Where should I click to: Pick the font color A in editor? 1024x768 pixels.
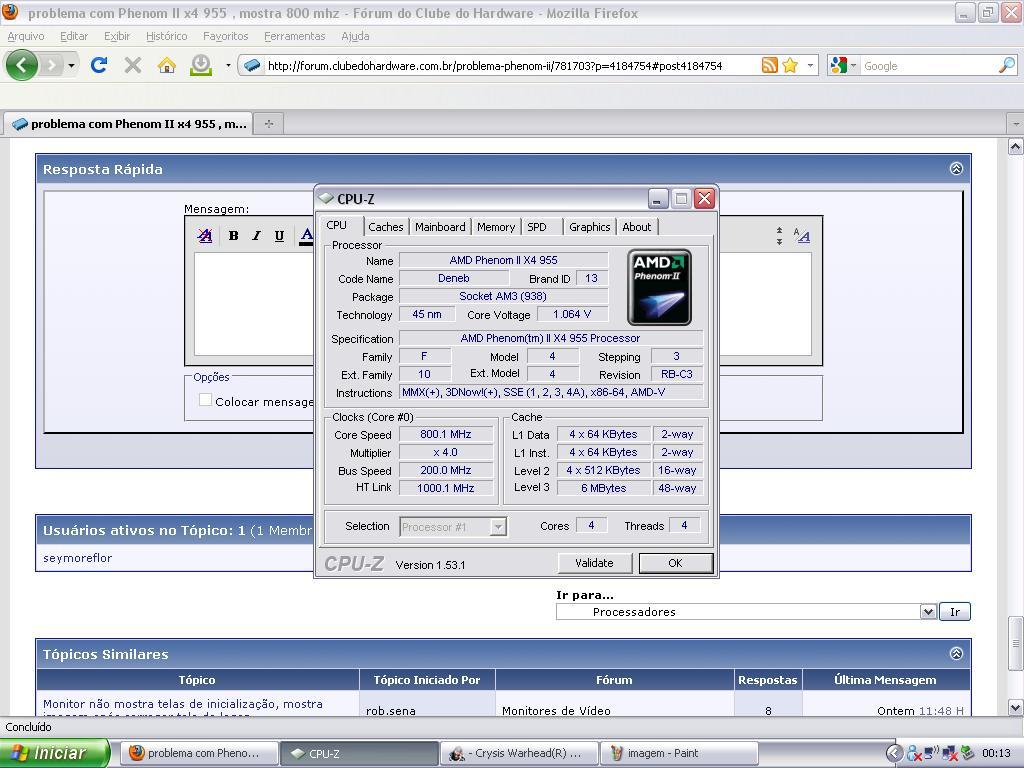[x=306, y=236]
